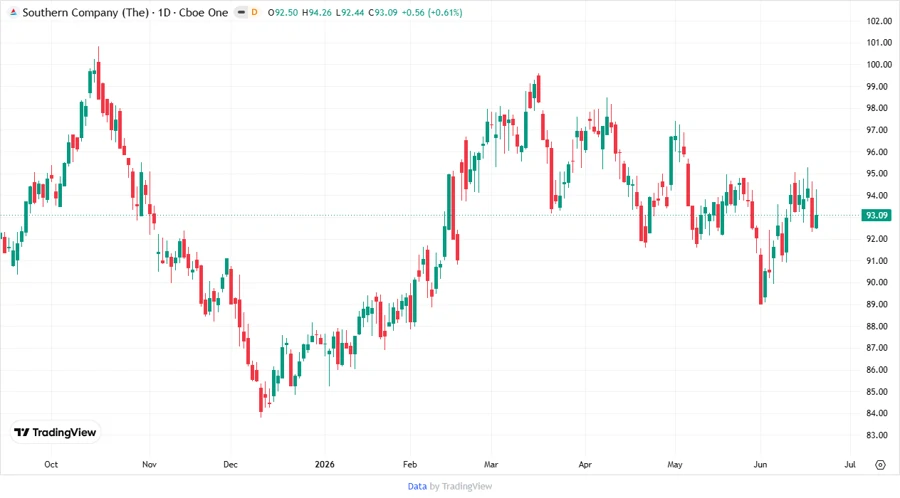Click the 83.00 price scale label
This screenshot has height=498, width=900.
[x=879, y=435]
